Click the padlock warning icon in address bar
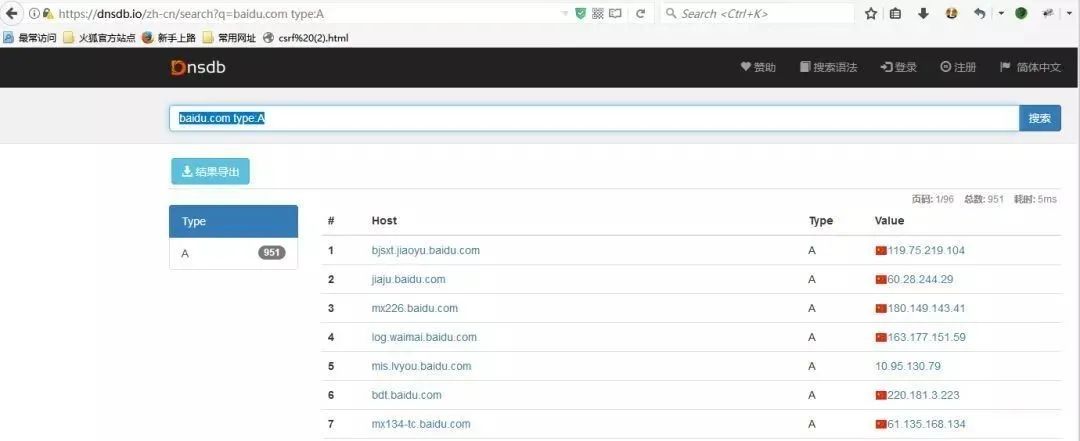 coord(48,13)
